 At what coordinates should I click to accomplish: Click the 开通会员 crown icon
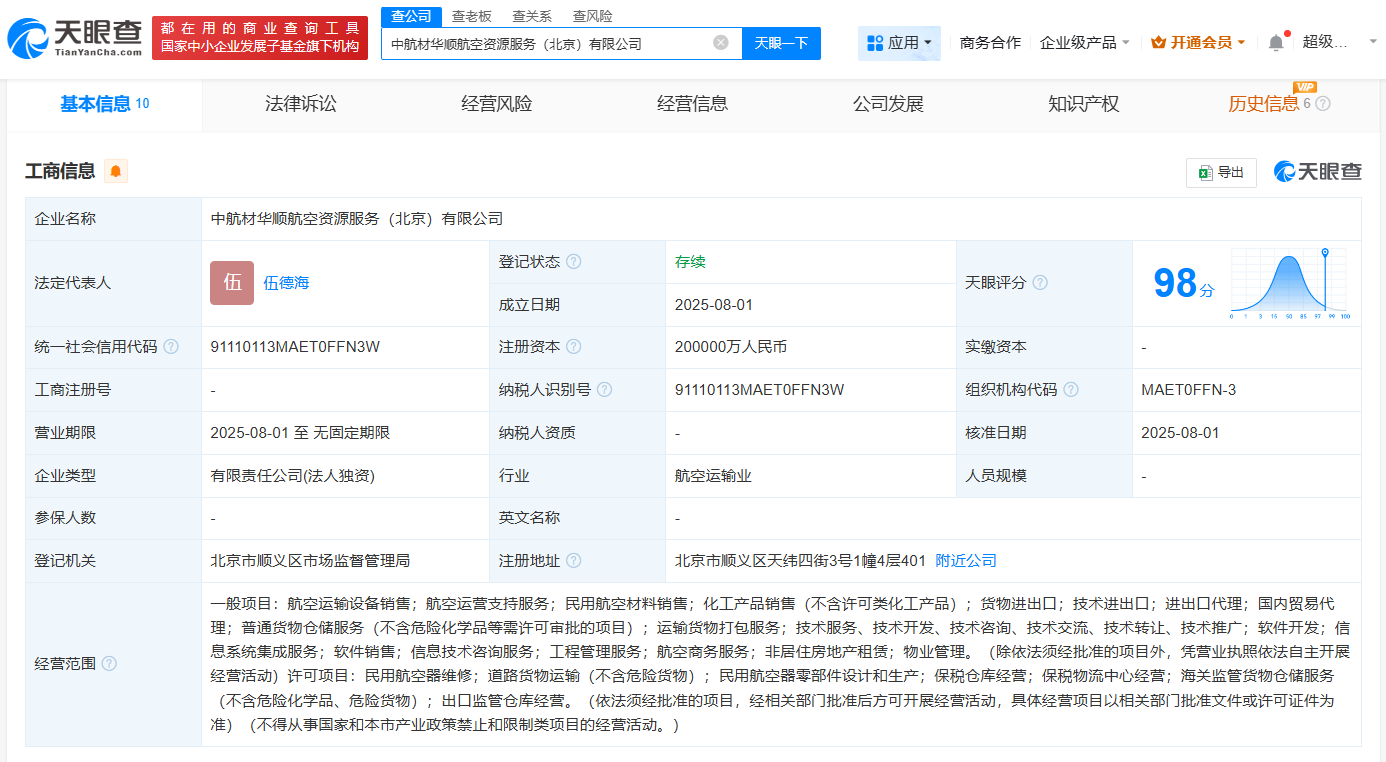point(1158,43)
